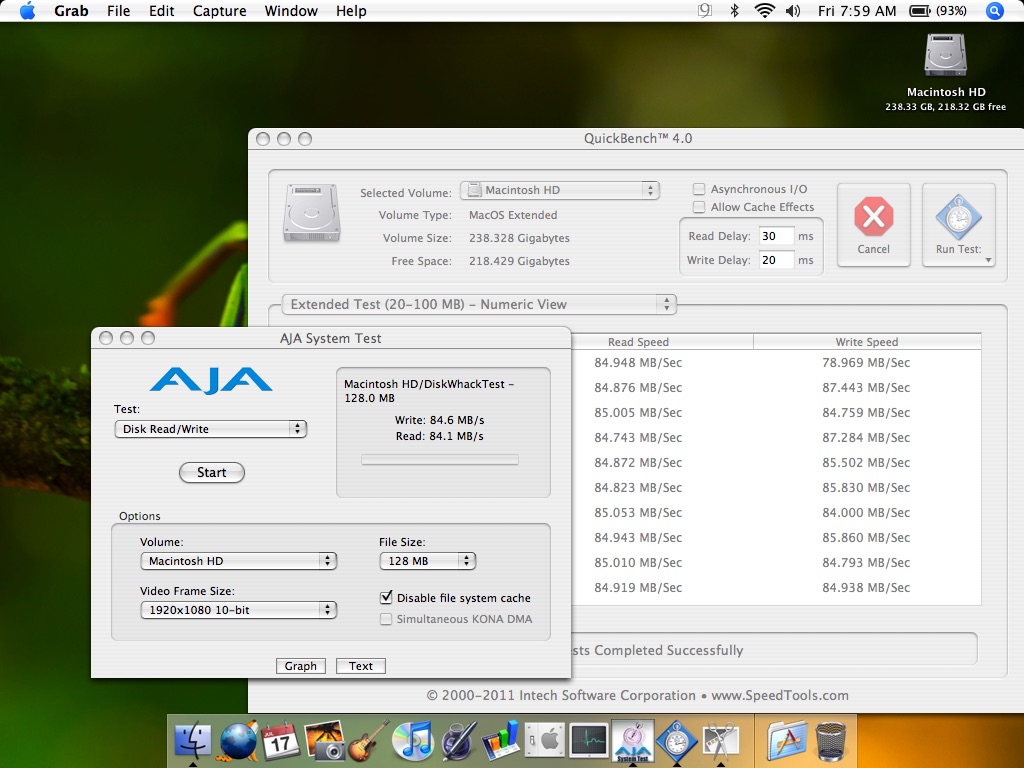Viewport: 1024px width, 768px height.
Task: Uncheck Disable file system cache
Action: [386, 598]
